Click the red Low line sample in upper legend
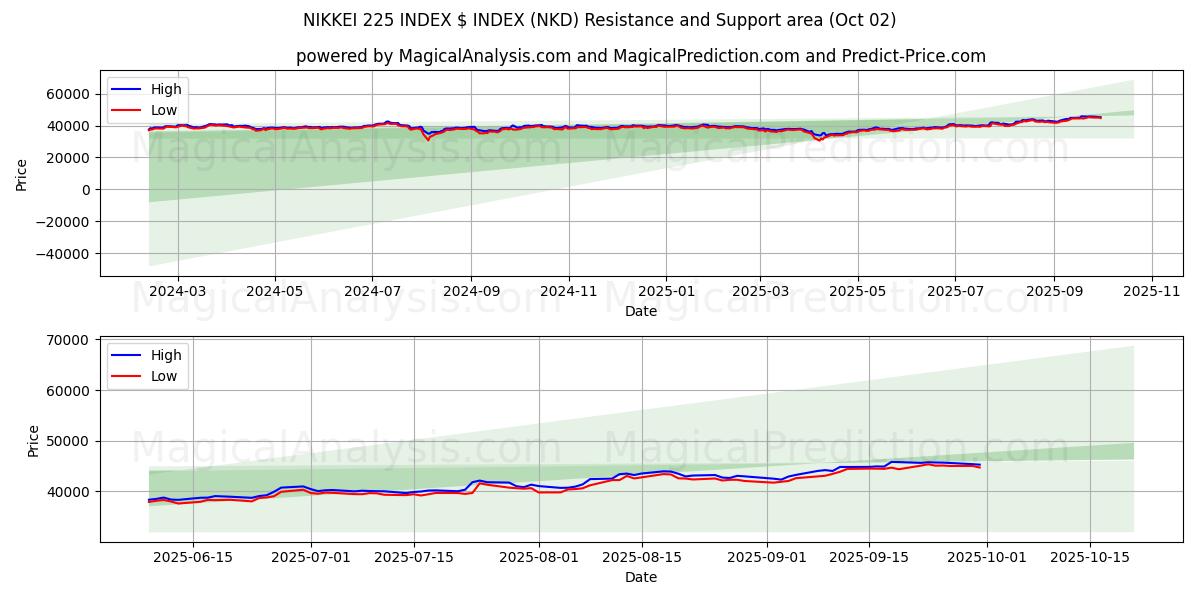The height and width of the screenshot is (600, 1200). coord(126,111)
